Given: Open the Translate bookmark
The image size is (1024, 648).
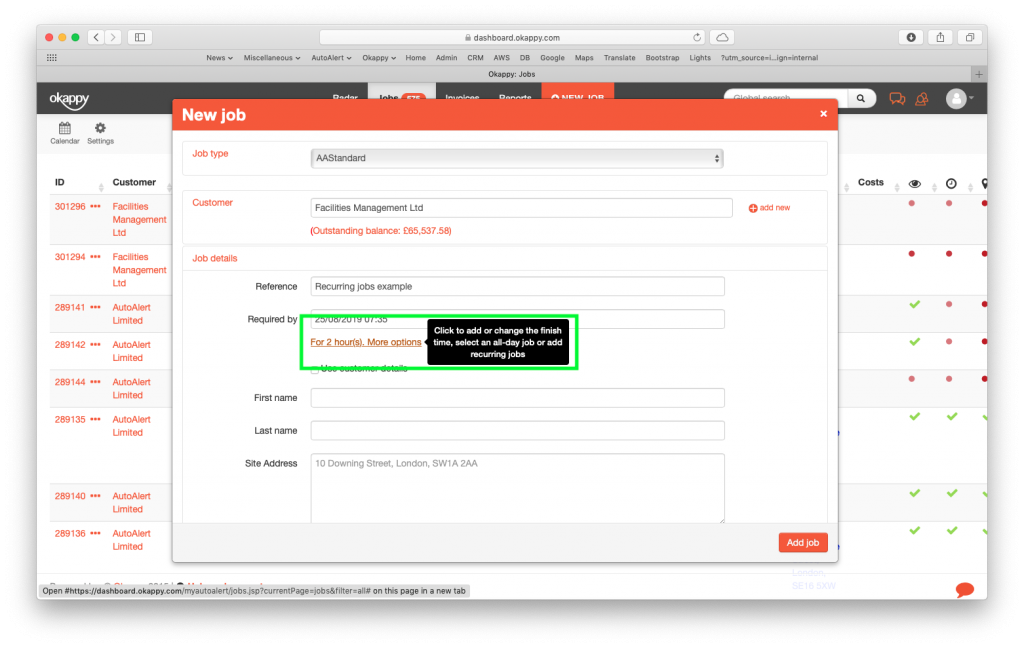Looking at the screenshot, I should tap(620, 57).
